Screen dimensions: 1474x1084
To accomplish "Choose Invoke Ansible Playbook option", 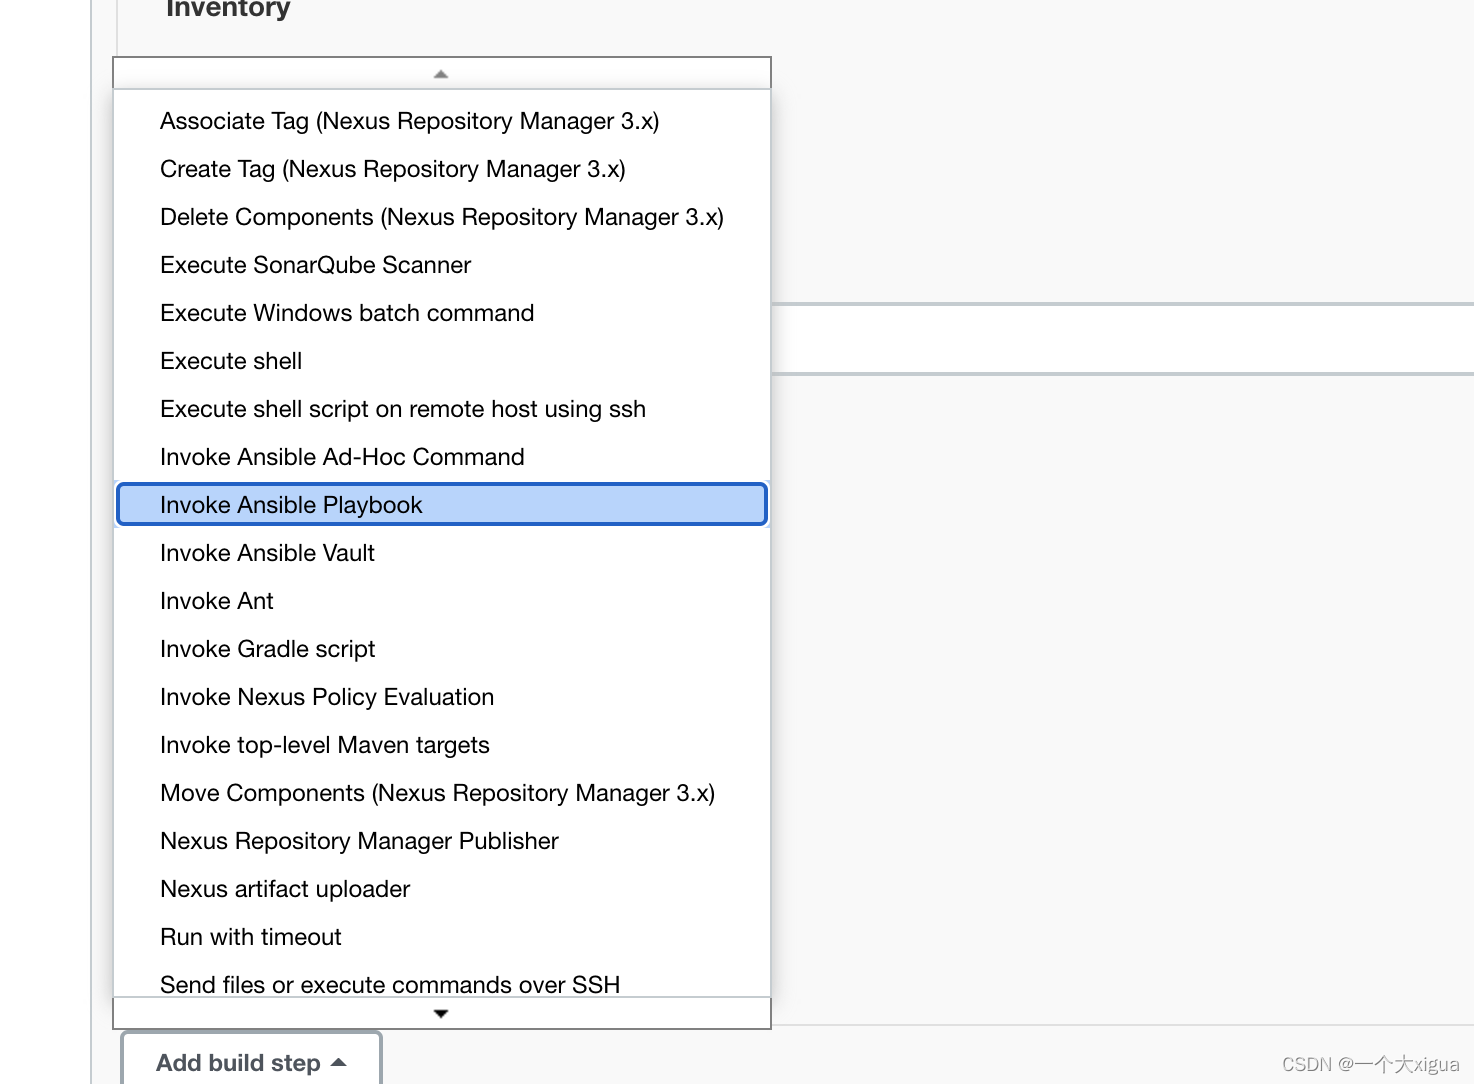I will tap(290, 504).
